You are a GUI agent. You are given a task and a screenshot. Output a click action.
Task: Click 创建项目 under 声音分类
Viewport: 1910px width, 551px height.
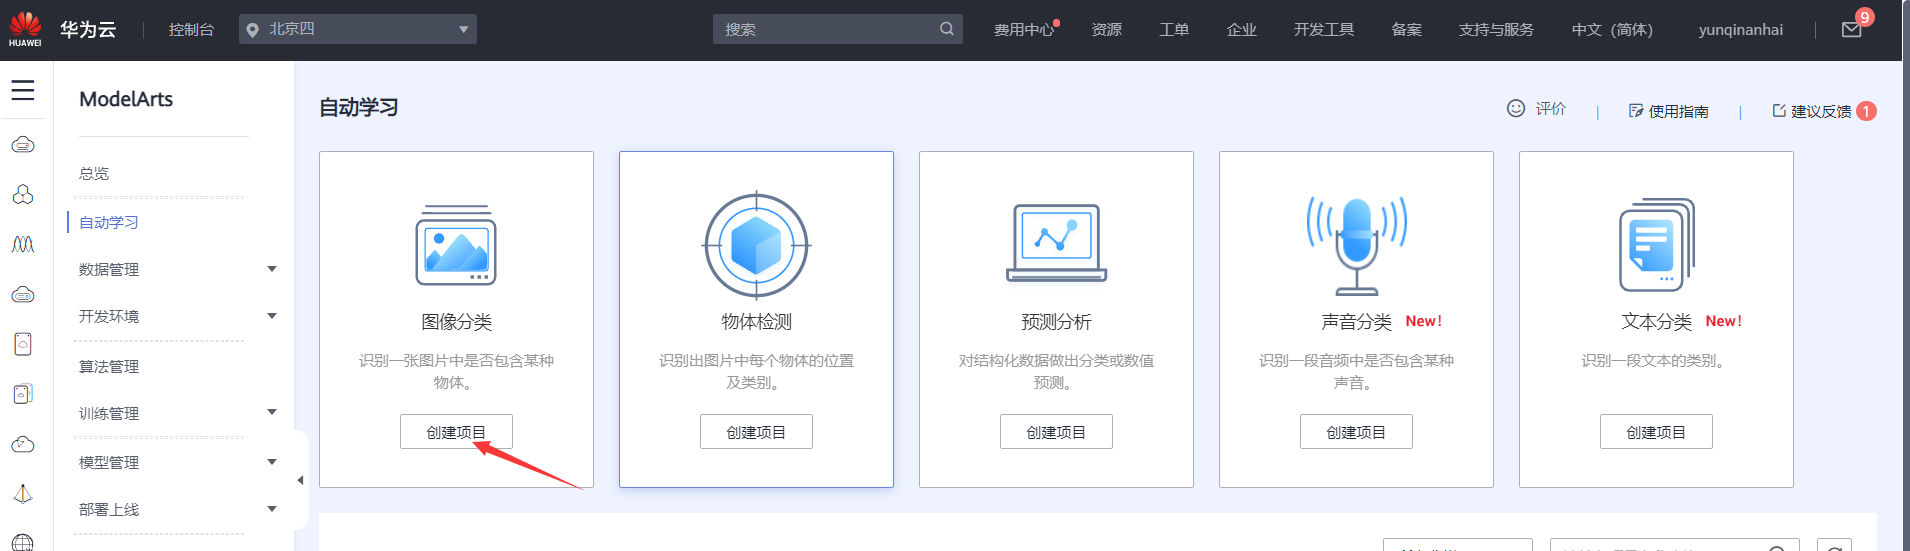(x=1356, y=432)
